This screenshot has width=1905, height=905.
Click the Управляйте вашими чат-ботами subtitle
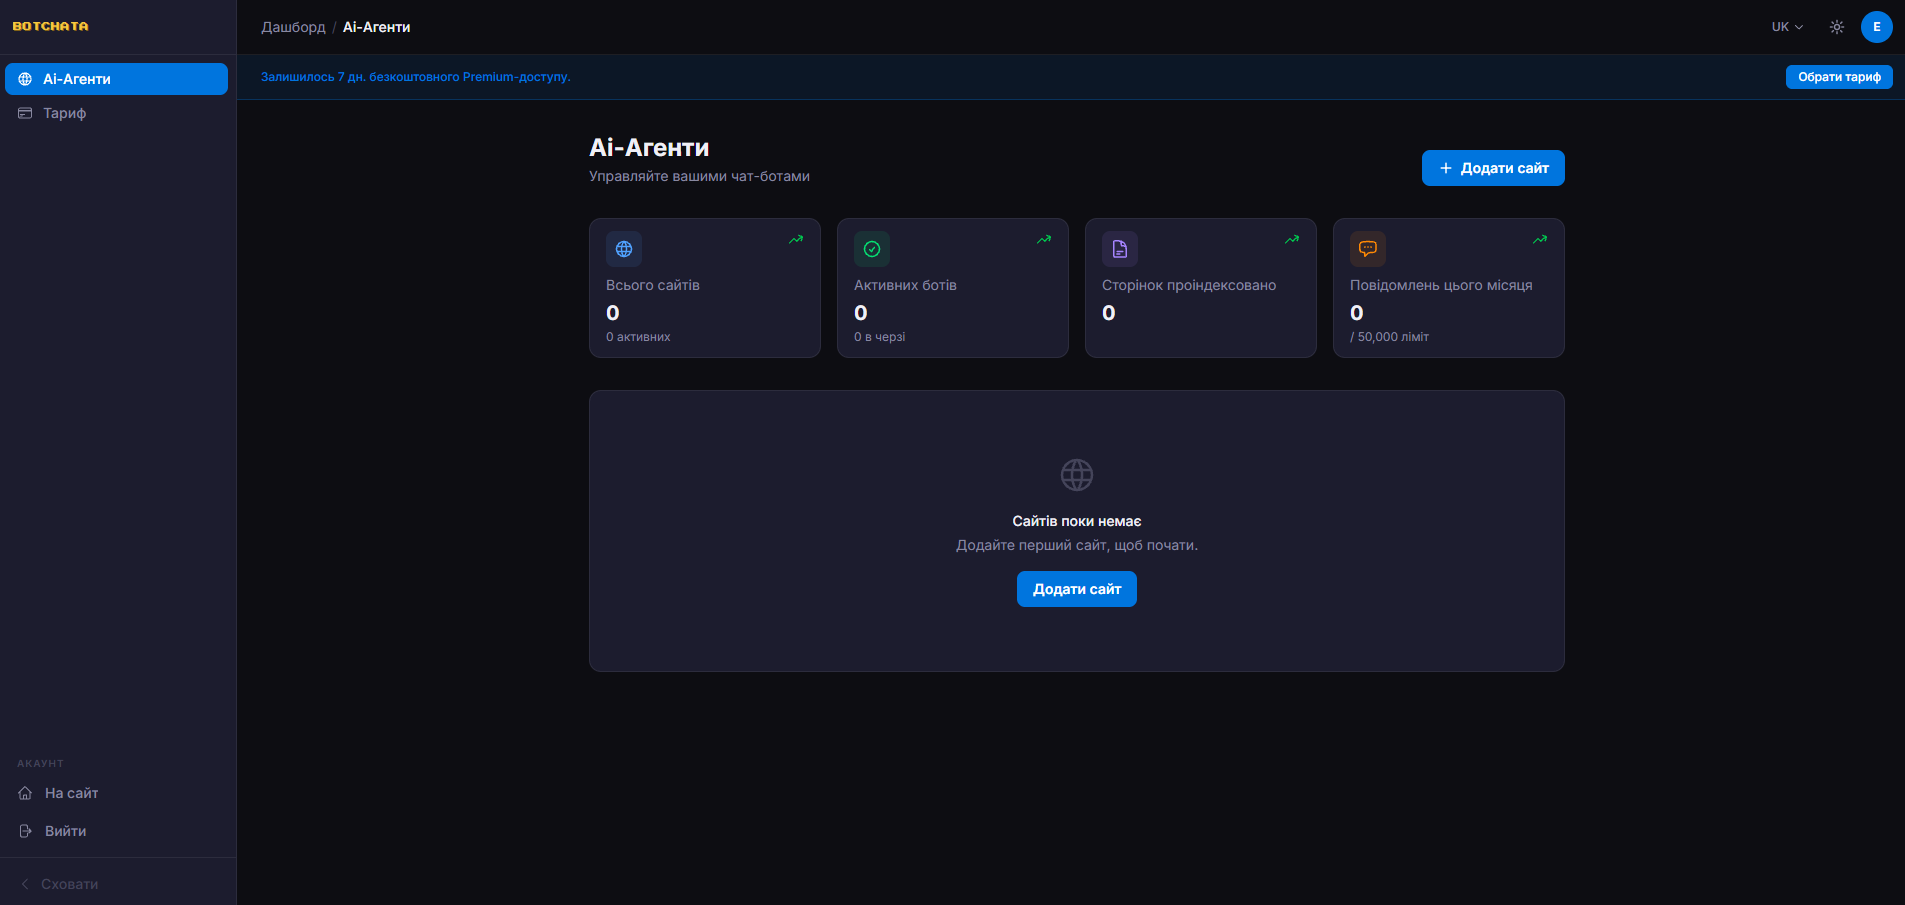point(699,176)
